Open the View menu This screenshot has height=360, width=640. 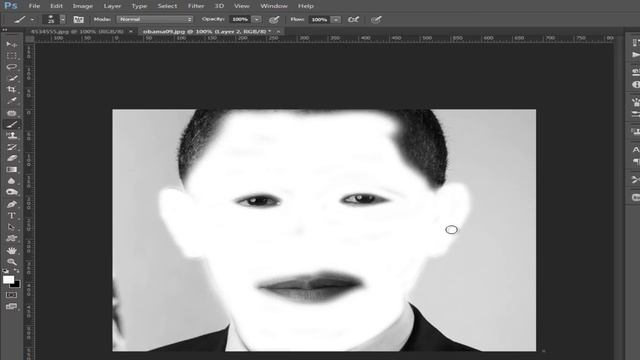pyautogui.click(x=242, y=6)
